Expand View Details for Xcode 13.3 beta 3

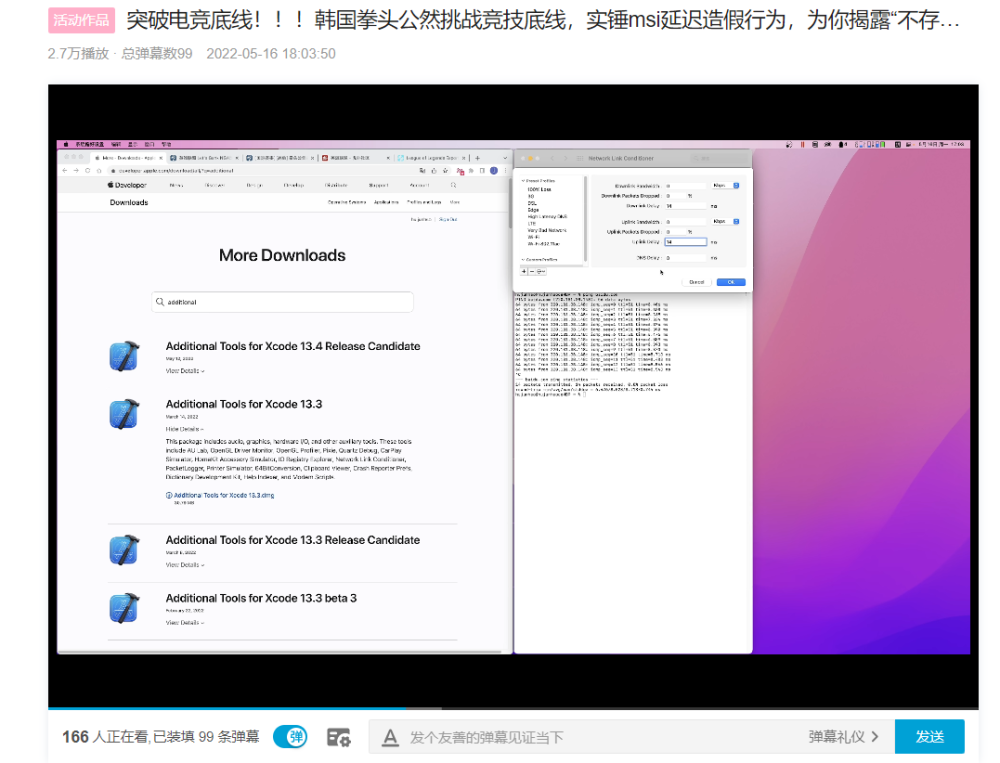point(185,623)
